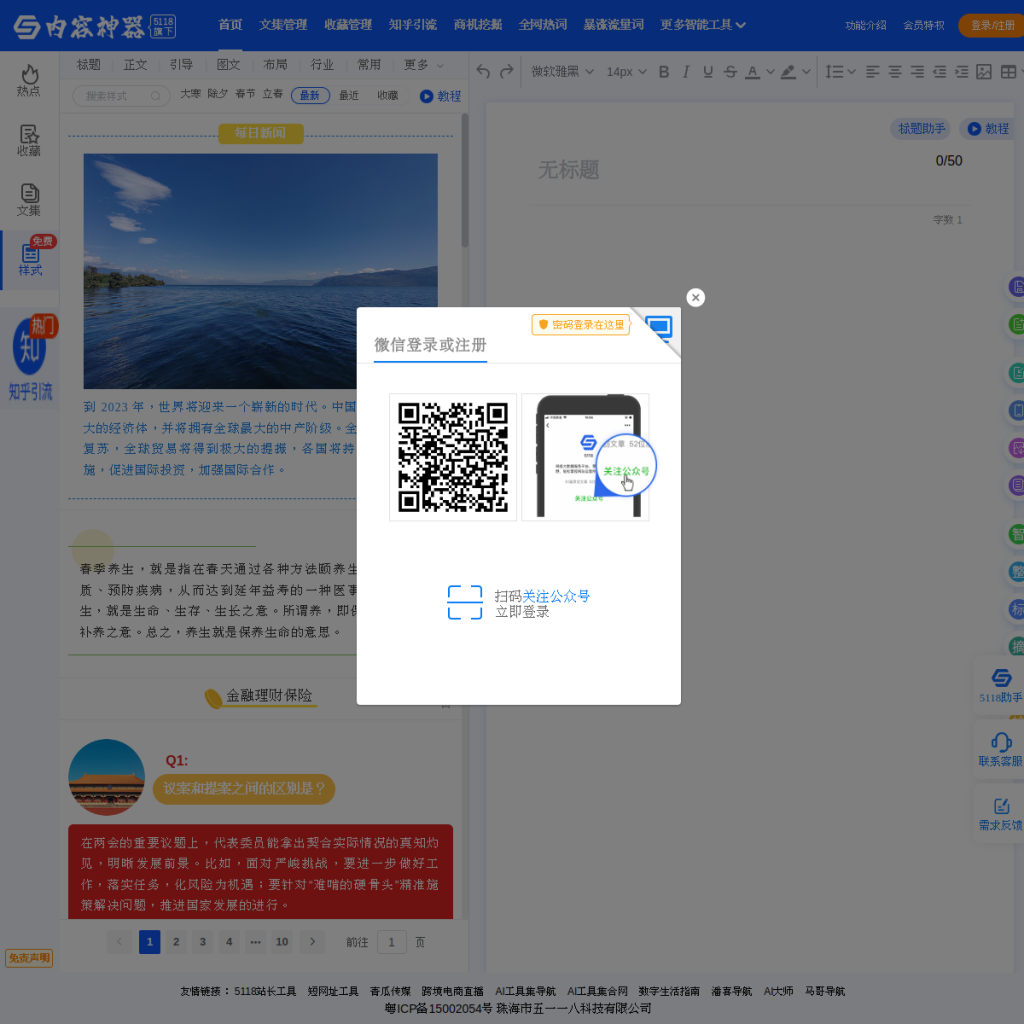This screenshot has width=1024, height=1024.
Task: Align text right
Action: pos(917,72)
